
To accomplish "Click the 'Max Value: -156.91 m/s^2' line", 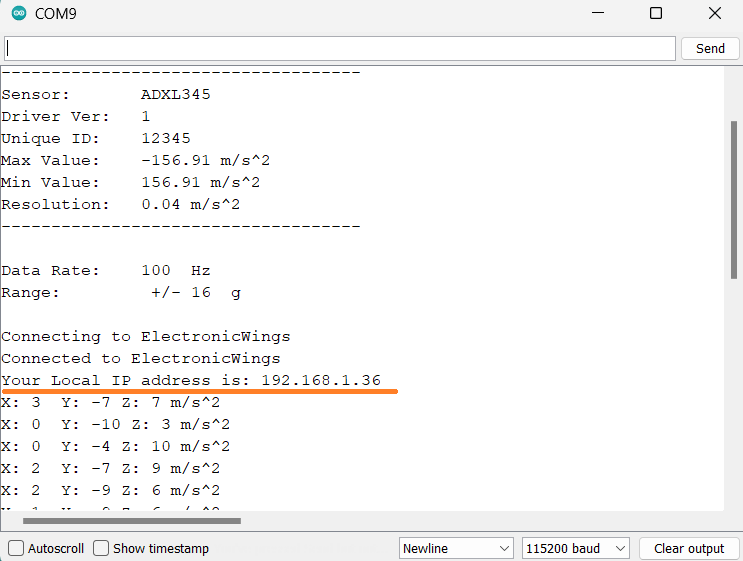I will point(136,160).
